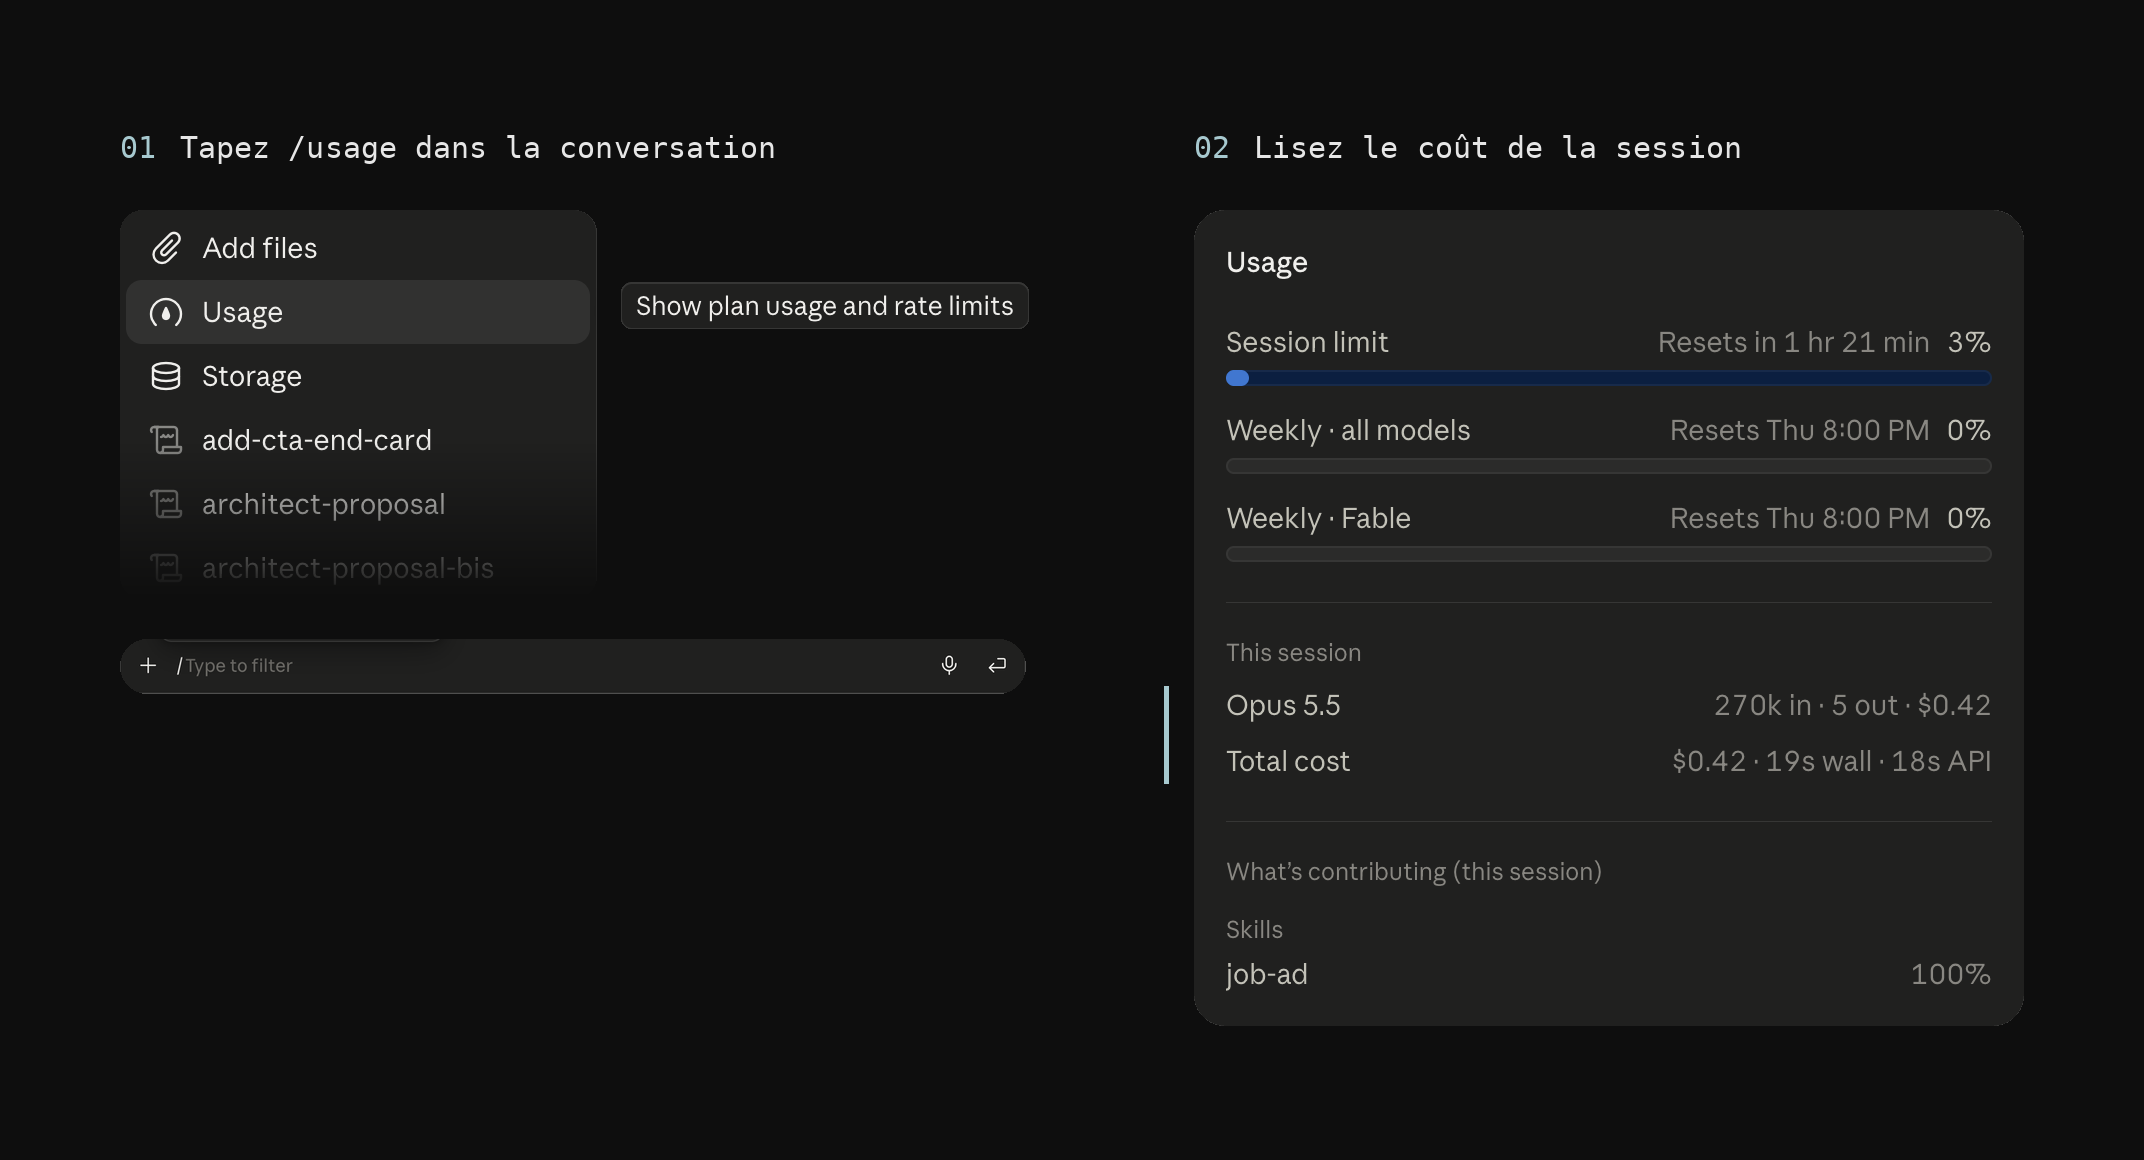This screenshot has width=2144, height=1160.
Task: Click the Session limit progress bar
Action: [x=1608, y=378]
